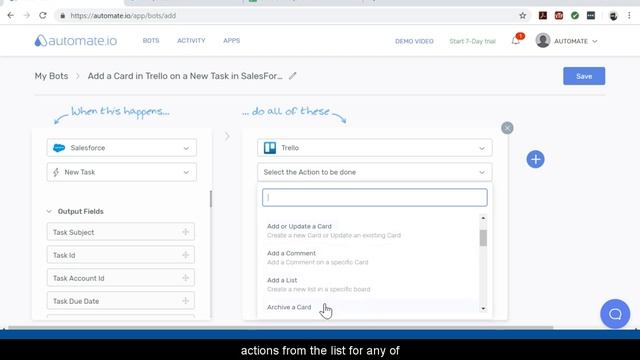Start the 7-Day trial
This screenshot has height=360, width=640.
[x=472, y=41]
